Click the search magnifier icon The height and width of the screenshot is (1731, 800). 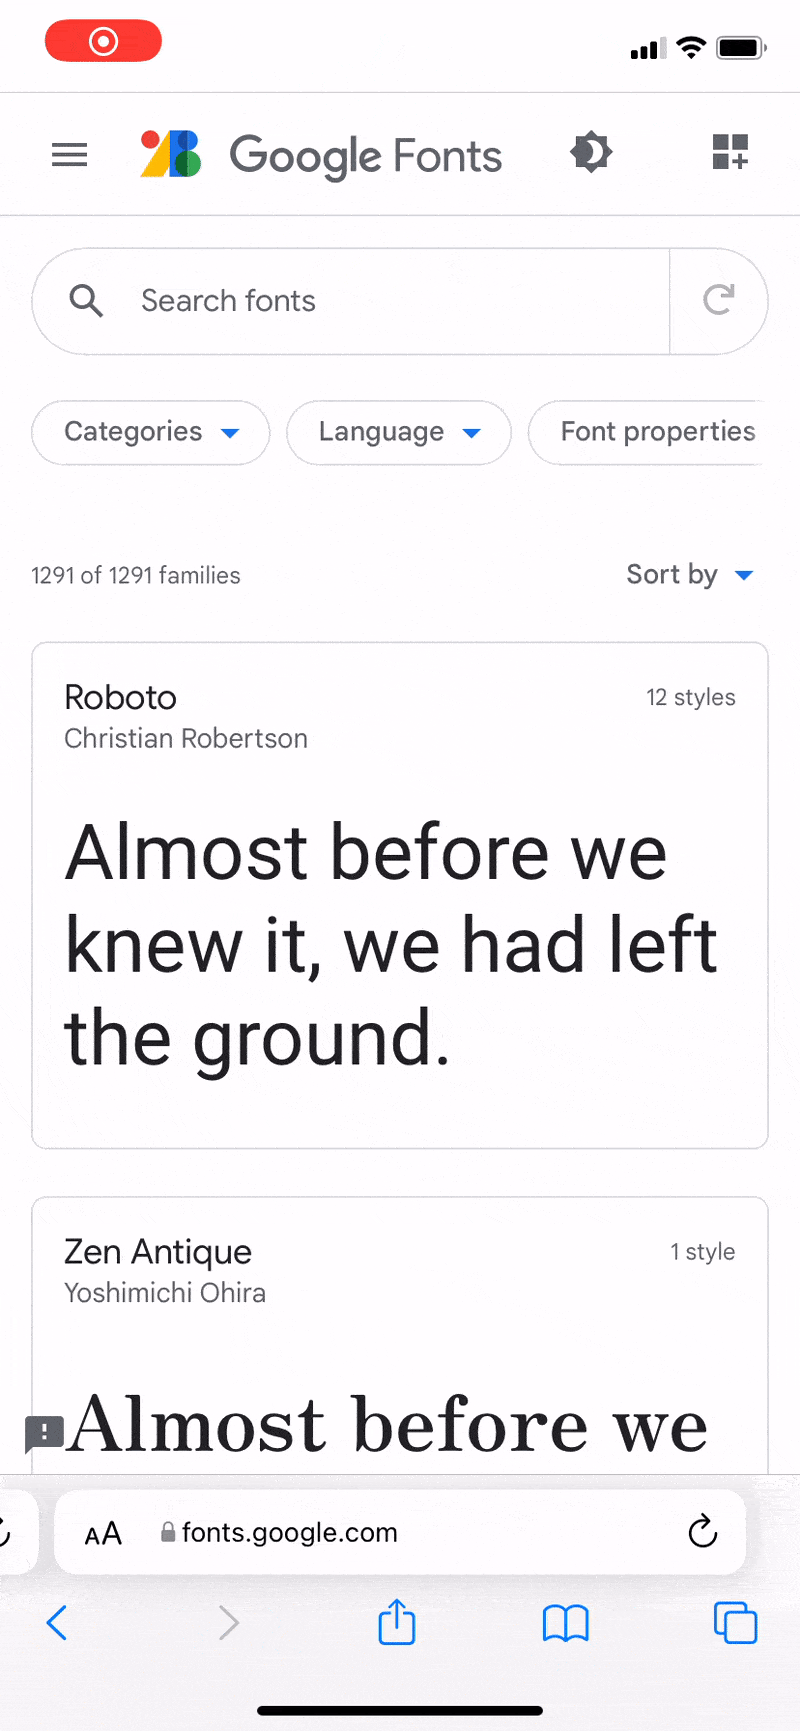[86, 300]
